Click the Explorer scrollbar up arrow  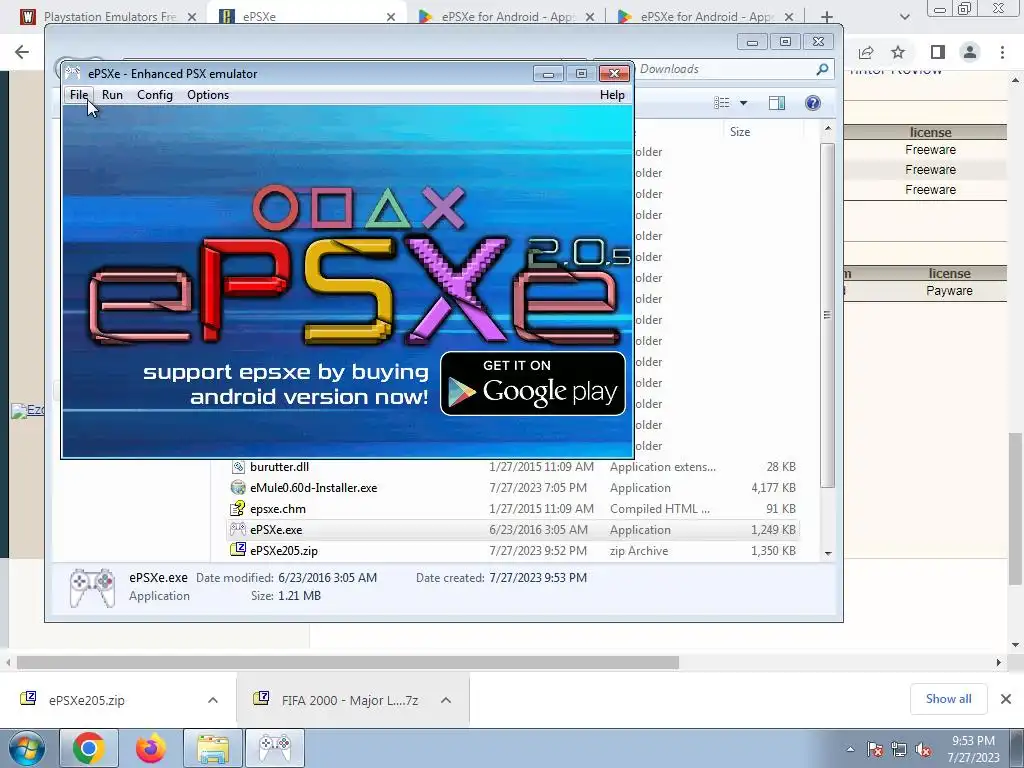click(x=828, y=129)
